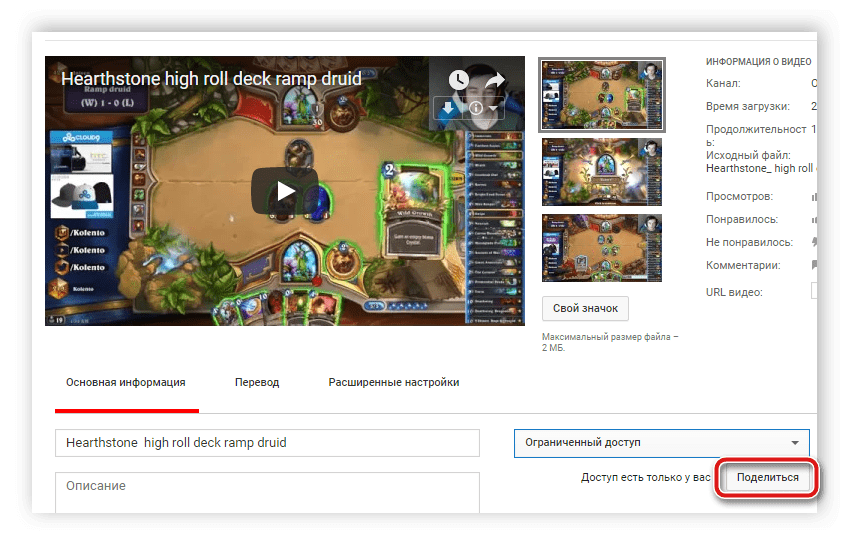Open the info icon dropdown on video
The height and width of the screenshot is (545, 849).
(x=482, y=109)
